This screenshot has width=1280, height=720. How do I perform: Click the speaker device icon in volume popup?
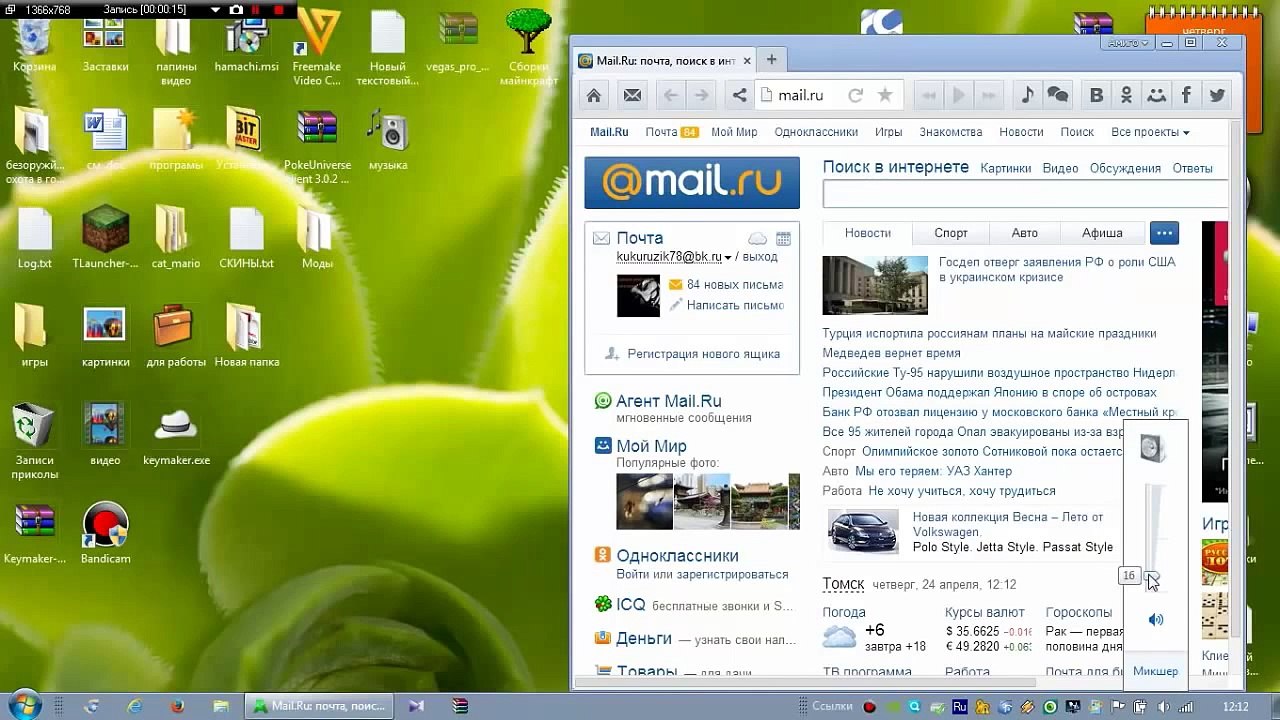1153,448
